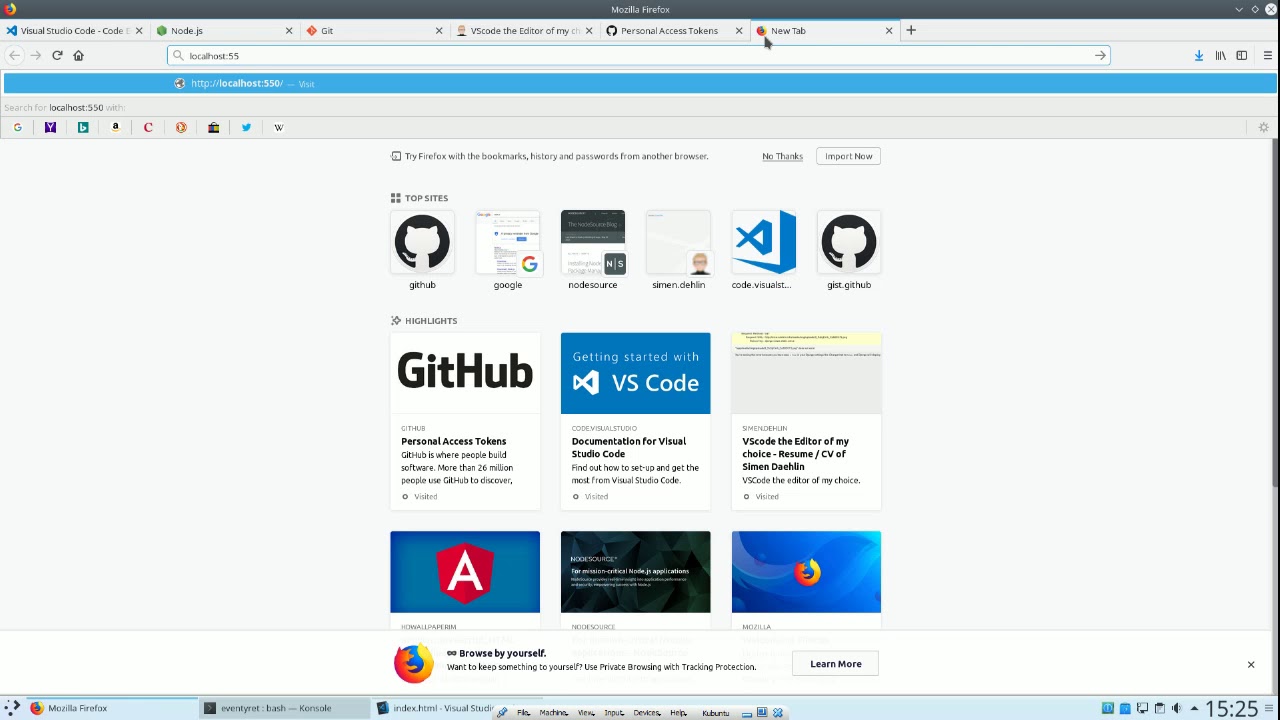Show the sidebars icon
Viewport: 1280px width, 720px height.
coord(1241,55)
